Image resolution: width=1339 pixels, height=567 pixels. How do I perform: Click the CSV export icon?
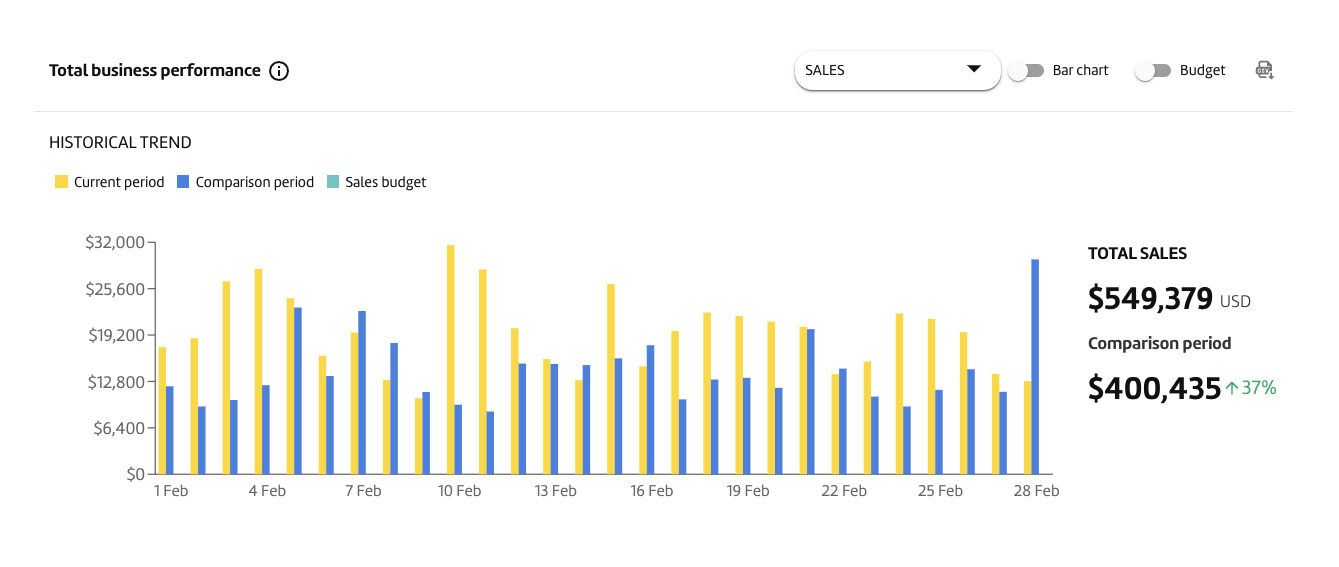(x=1265, y=70)
